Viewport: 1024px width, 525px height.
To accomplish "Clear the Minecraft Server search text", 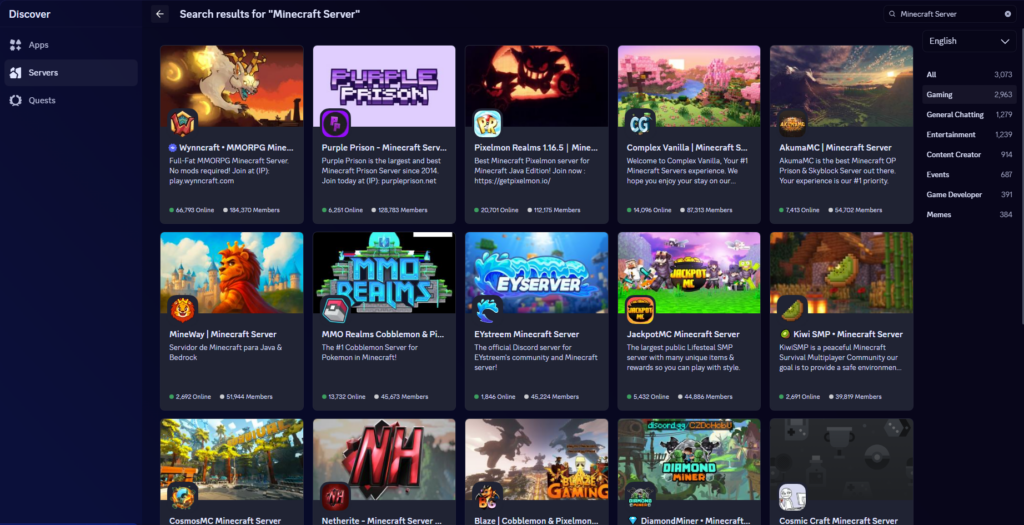I will pos(1008,14).
